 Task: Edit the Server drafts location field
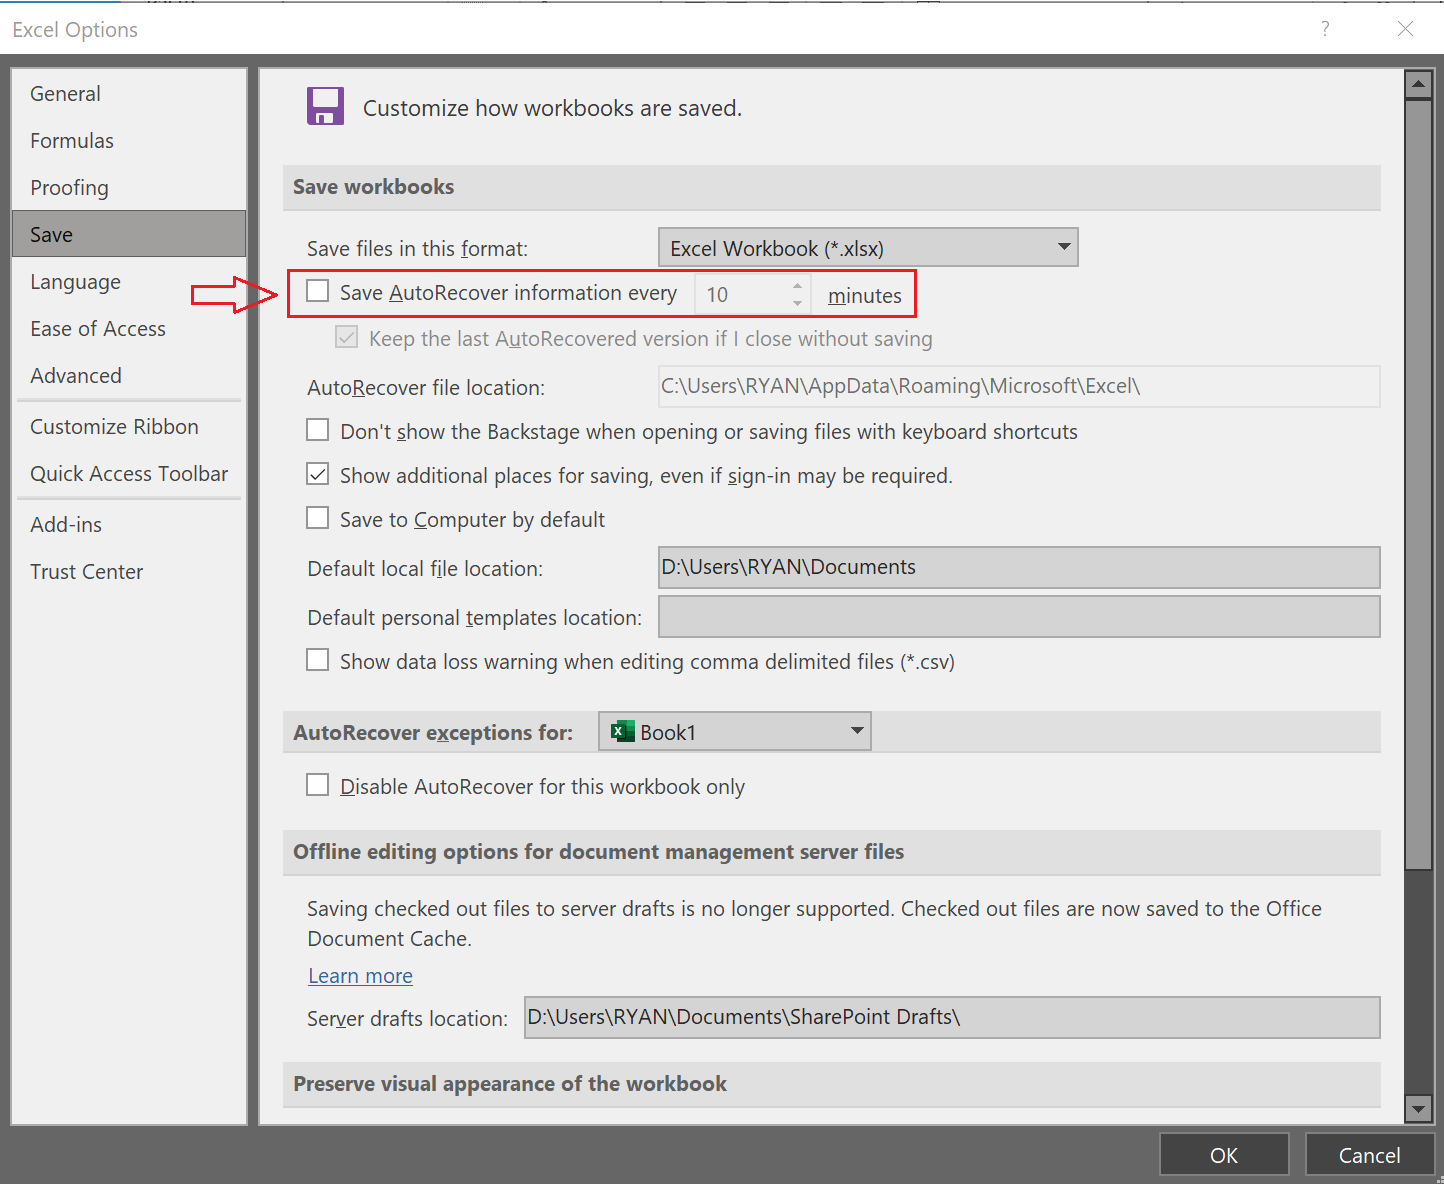pyautogui.click(x=952, y=1017)
